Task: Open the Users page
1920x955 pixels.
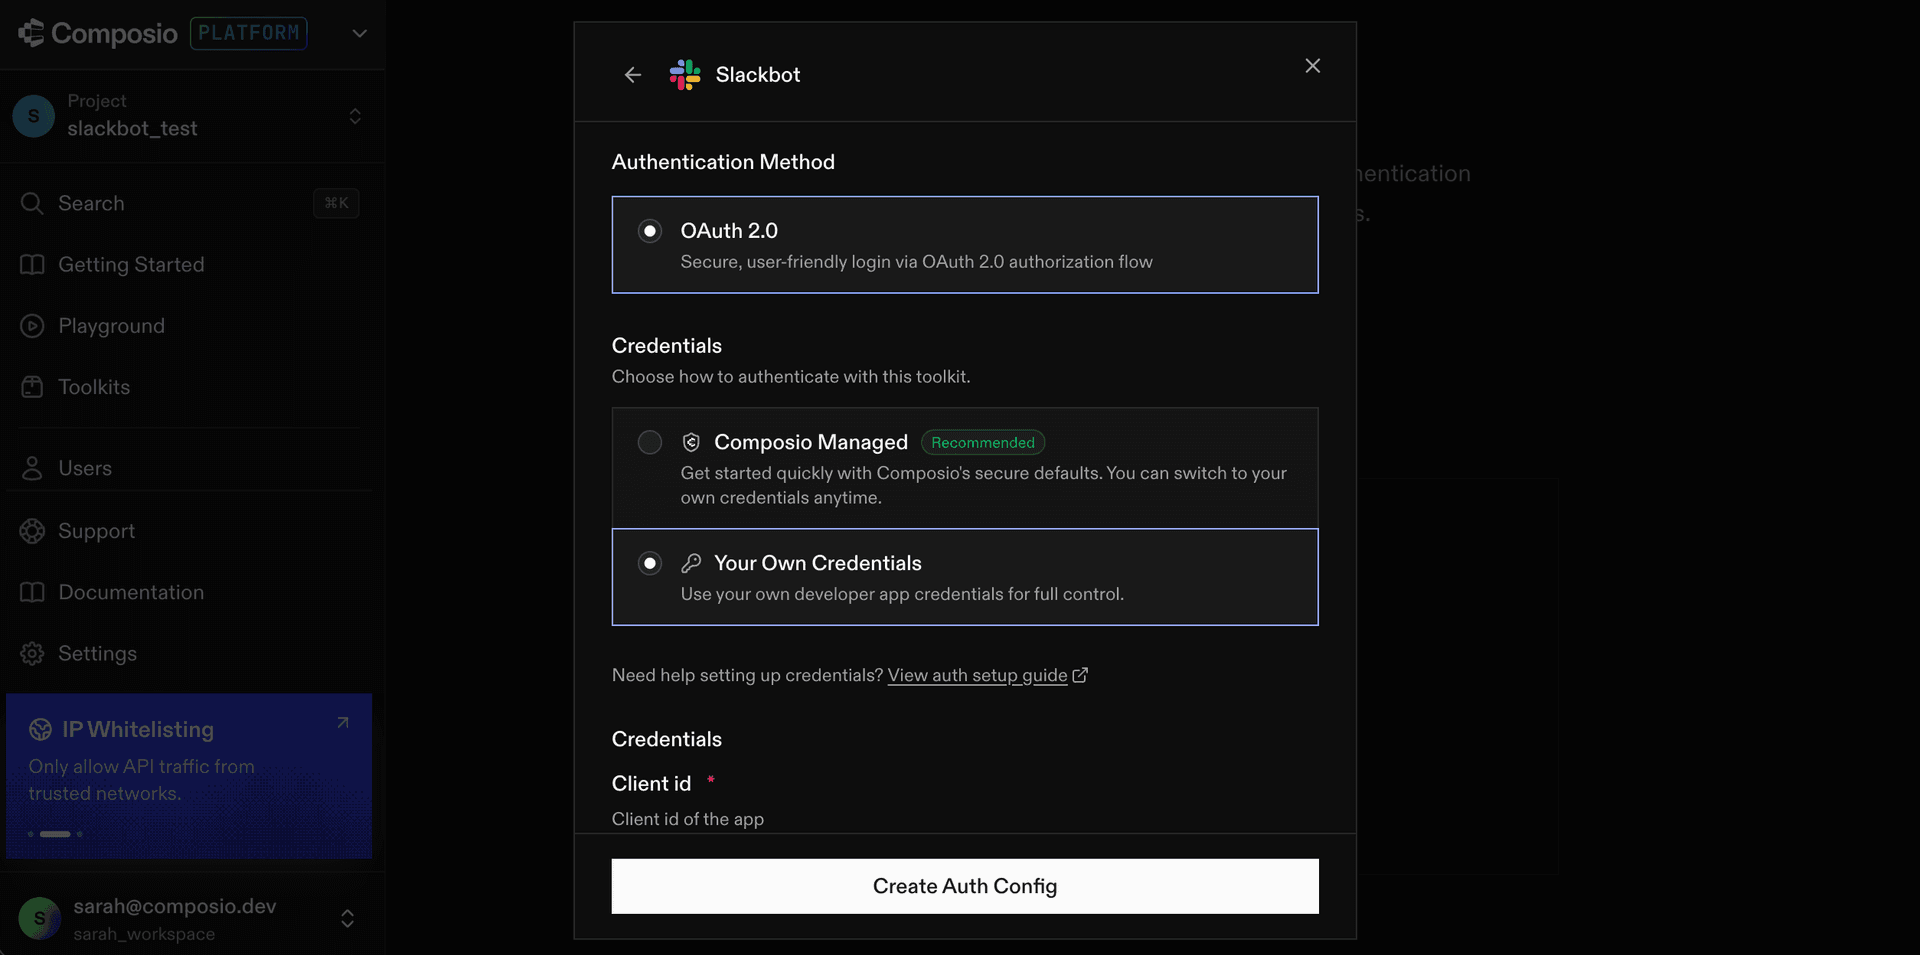Action: 85,468
